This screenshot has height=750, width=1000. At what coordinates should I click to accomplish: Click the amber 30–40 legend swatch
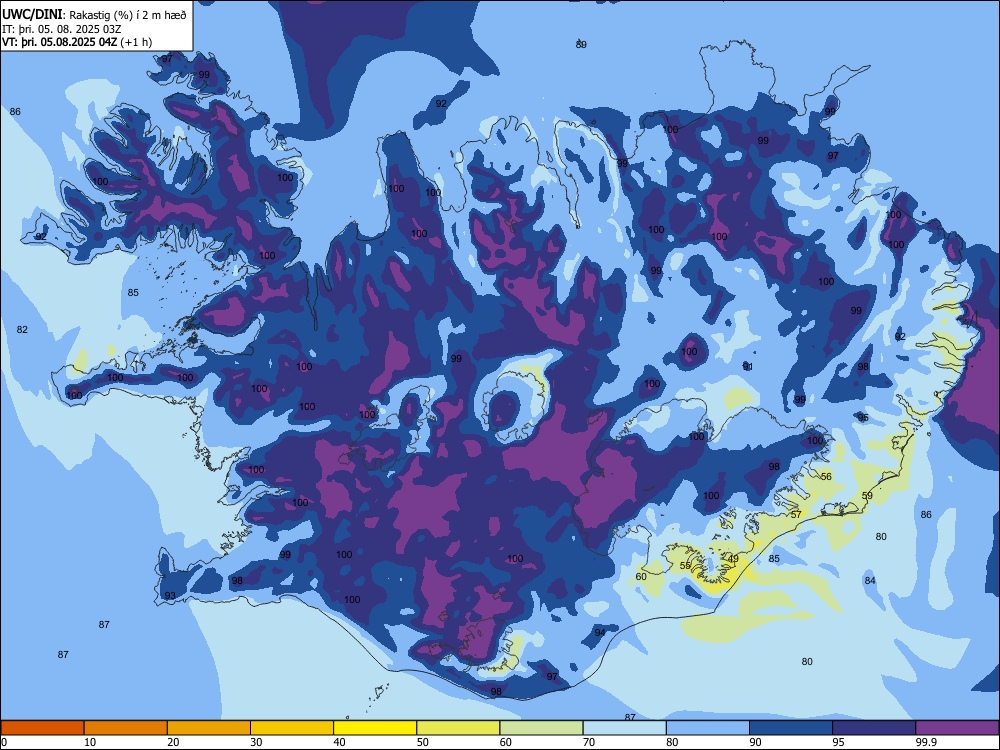292,728
